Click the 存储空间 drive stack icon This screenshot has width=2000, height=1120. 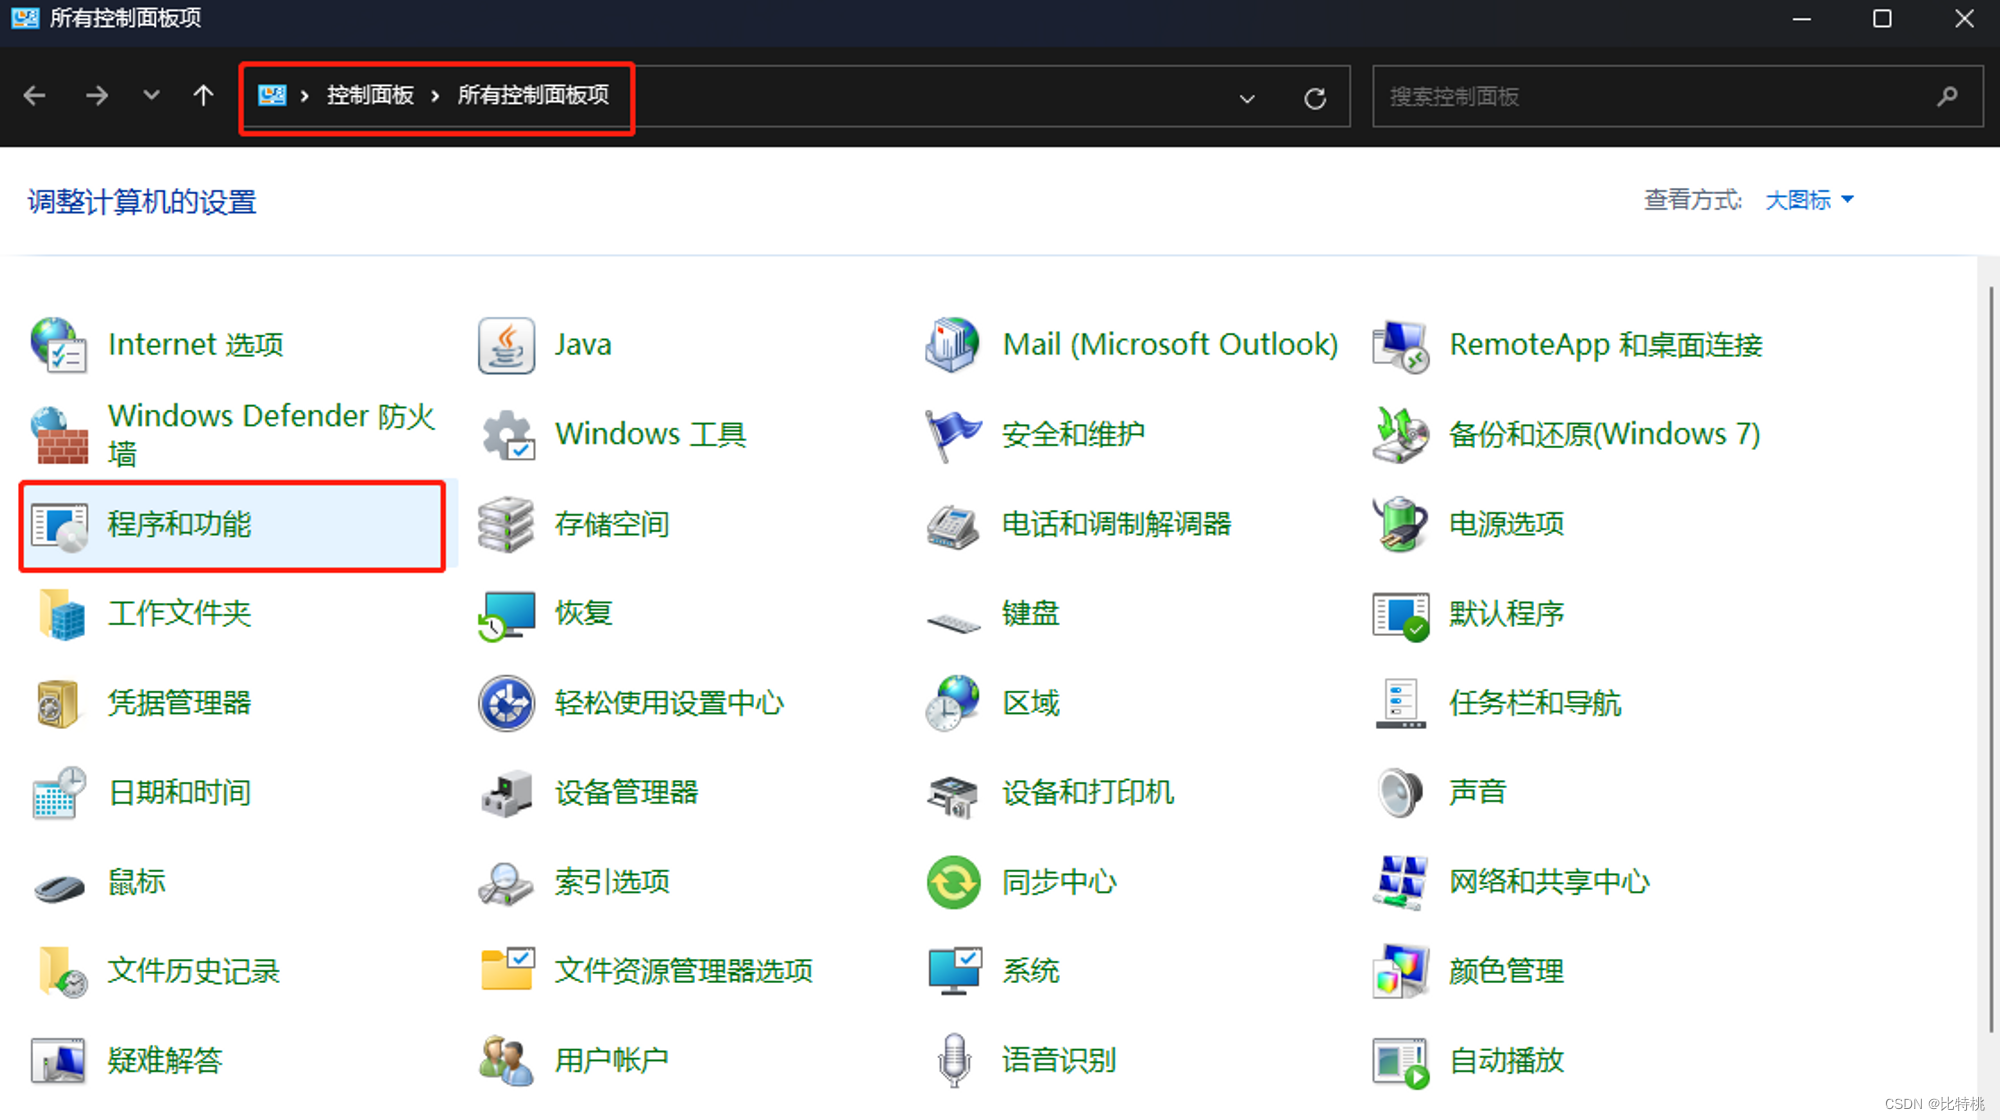(506, 524)
